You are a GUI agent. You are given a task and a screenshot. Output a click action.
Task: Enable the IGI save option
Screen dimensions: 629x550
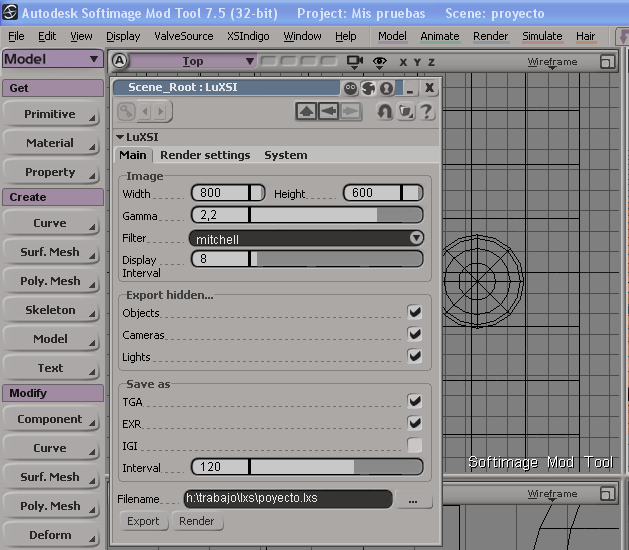pyautogui.click(x=415, y=445)
